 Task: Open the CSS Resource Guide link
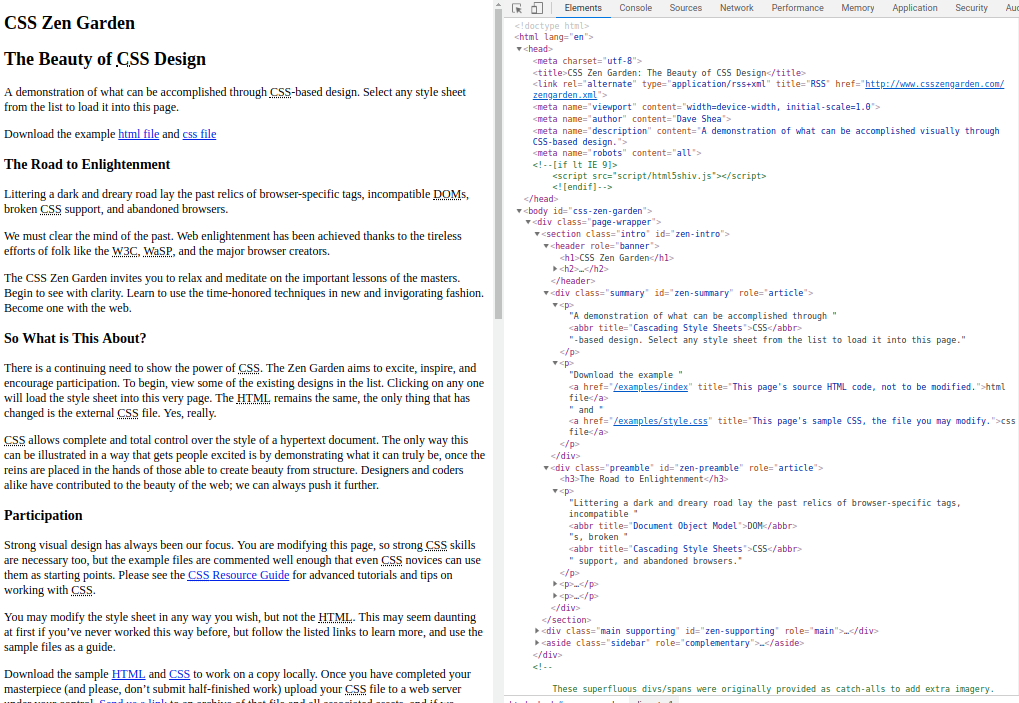[x=239, y=575]
